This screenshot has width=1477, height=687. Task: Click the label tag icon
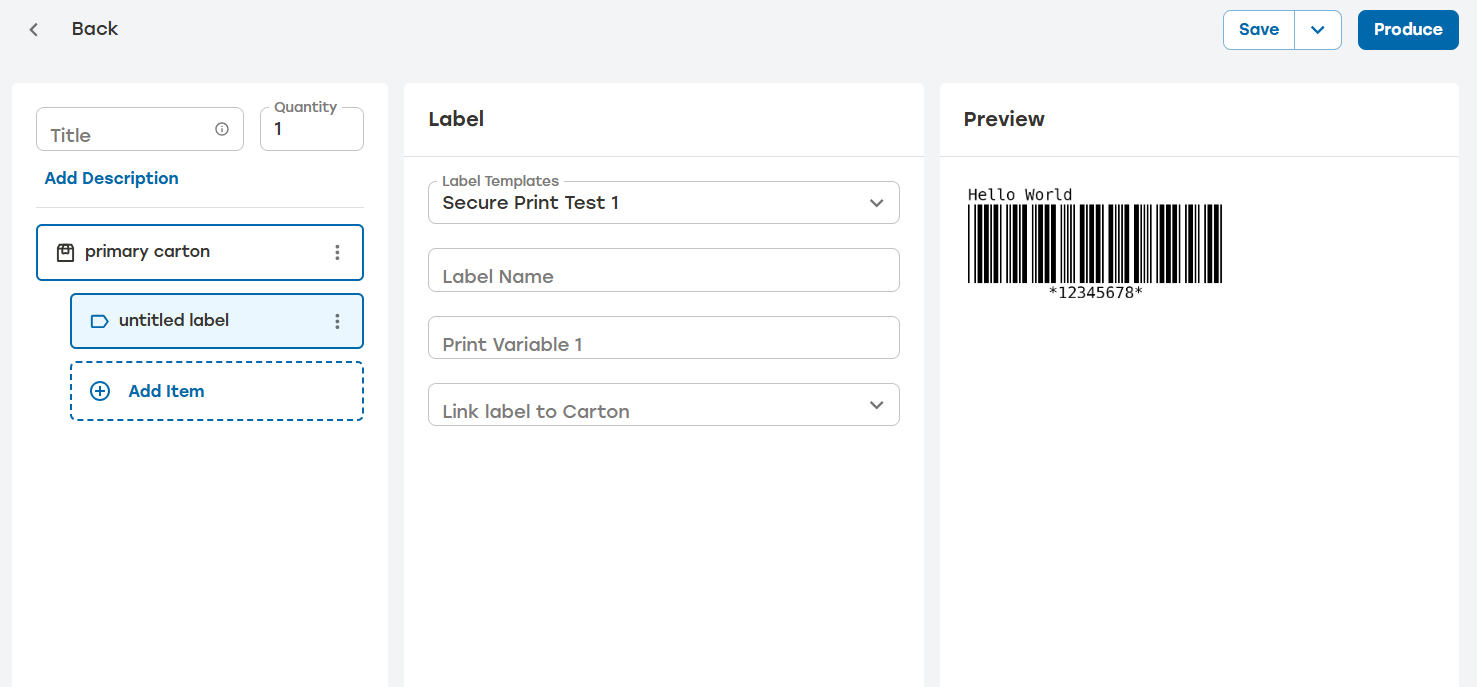pyautogui.click(x=100, y=321)
